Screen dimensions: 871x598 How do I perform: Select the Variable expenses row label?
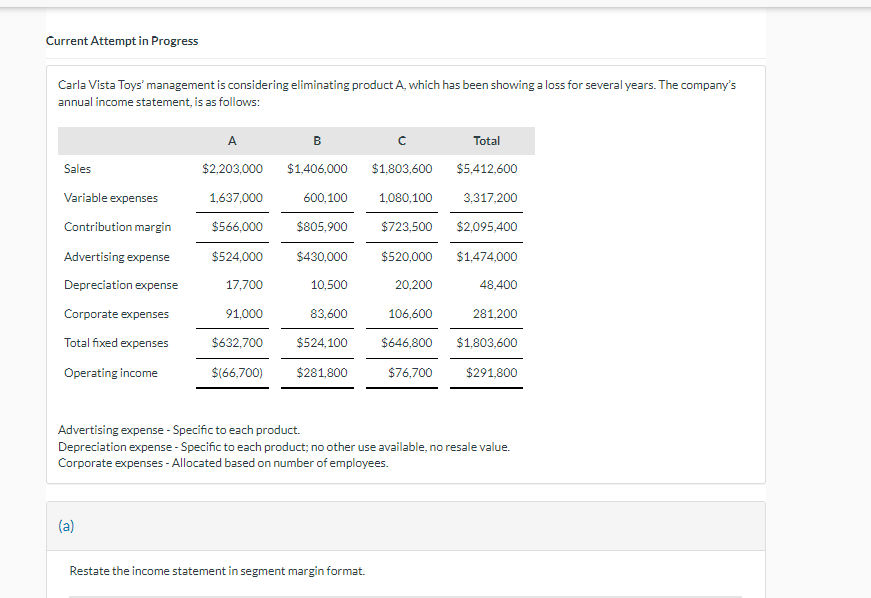click(x=111, y=198)
